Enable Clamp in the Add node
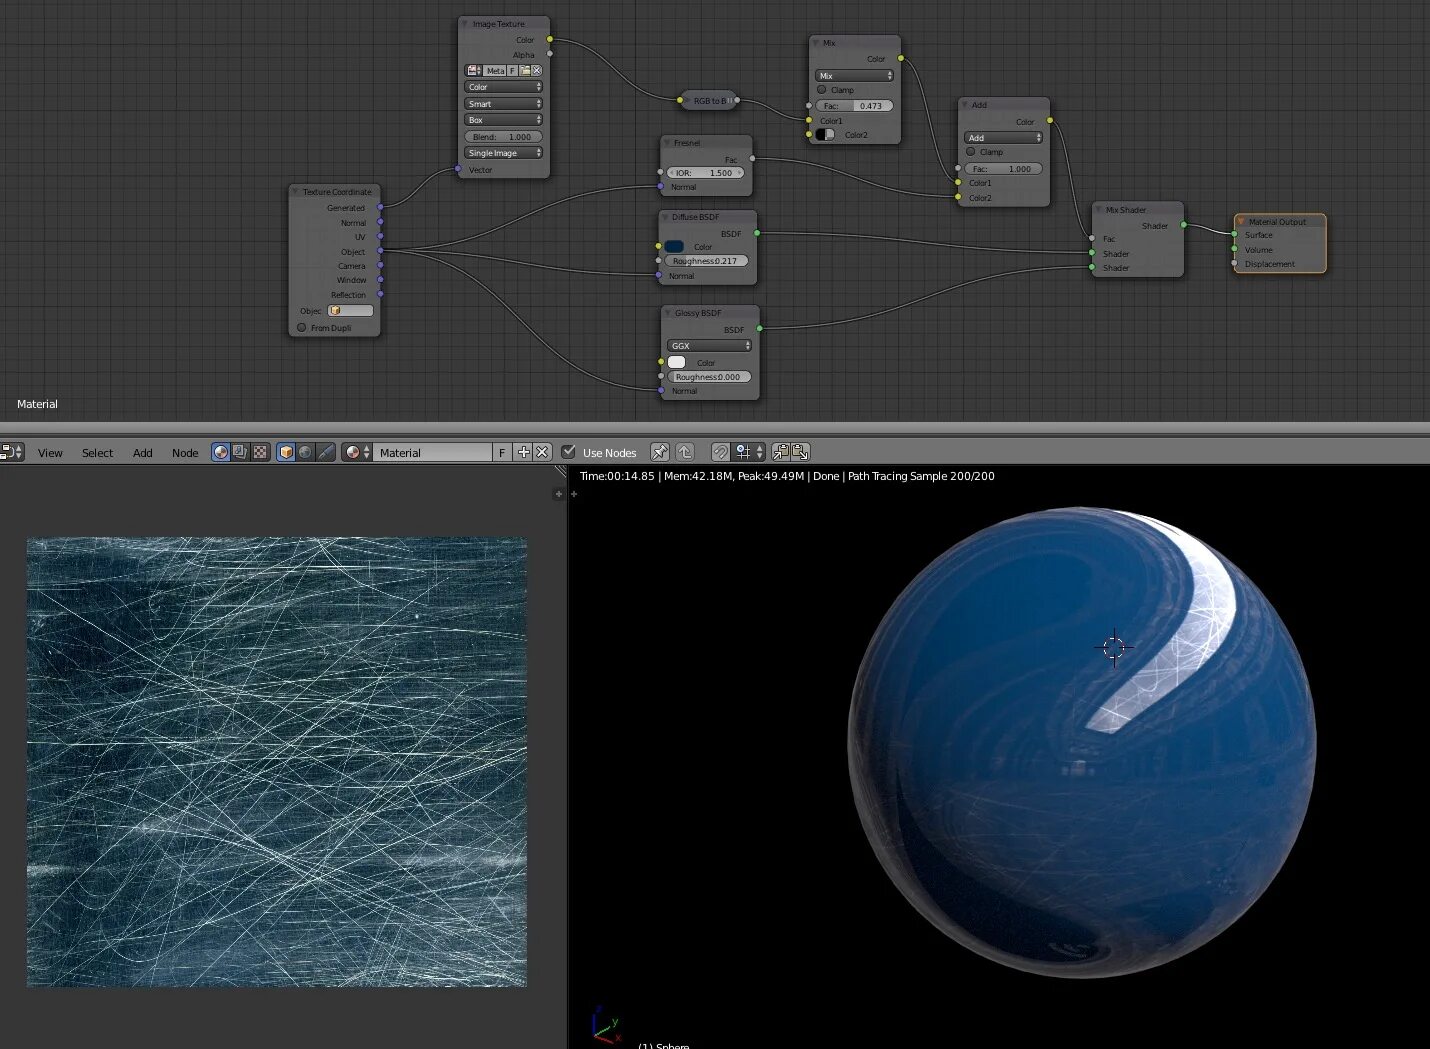Image resolution: width=1430 pixels, height=1049 pixels. click(x=970, y=152)
